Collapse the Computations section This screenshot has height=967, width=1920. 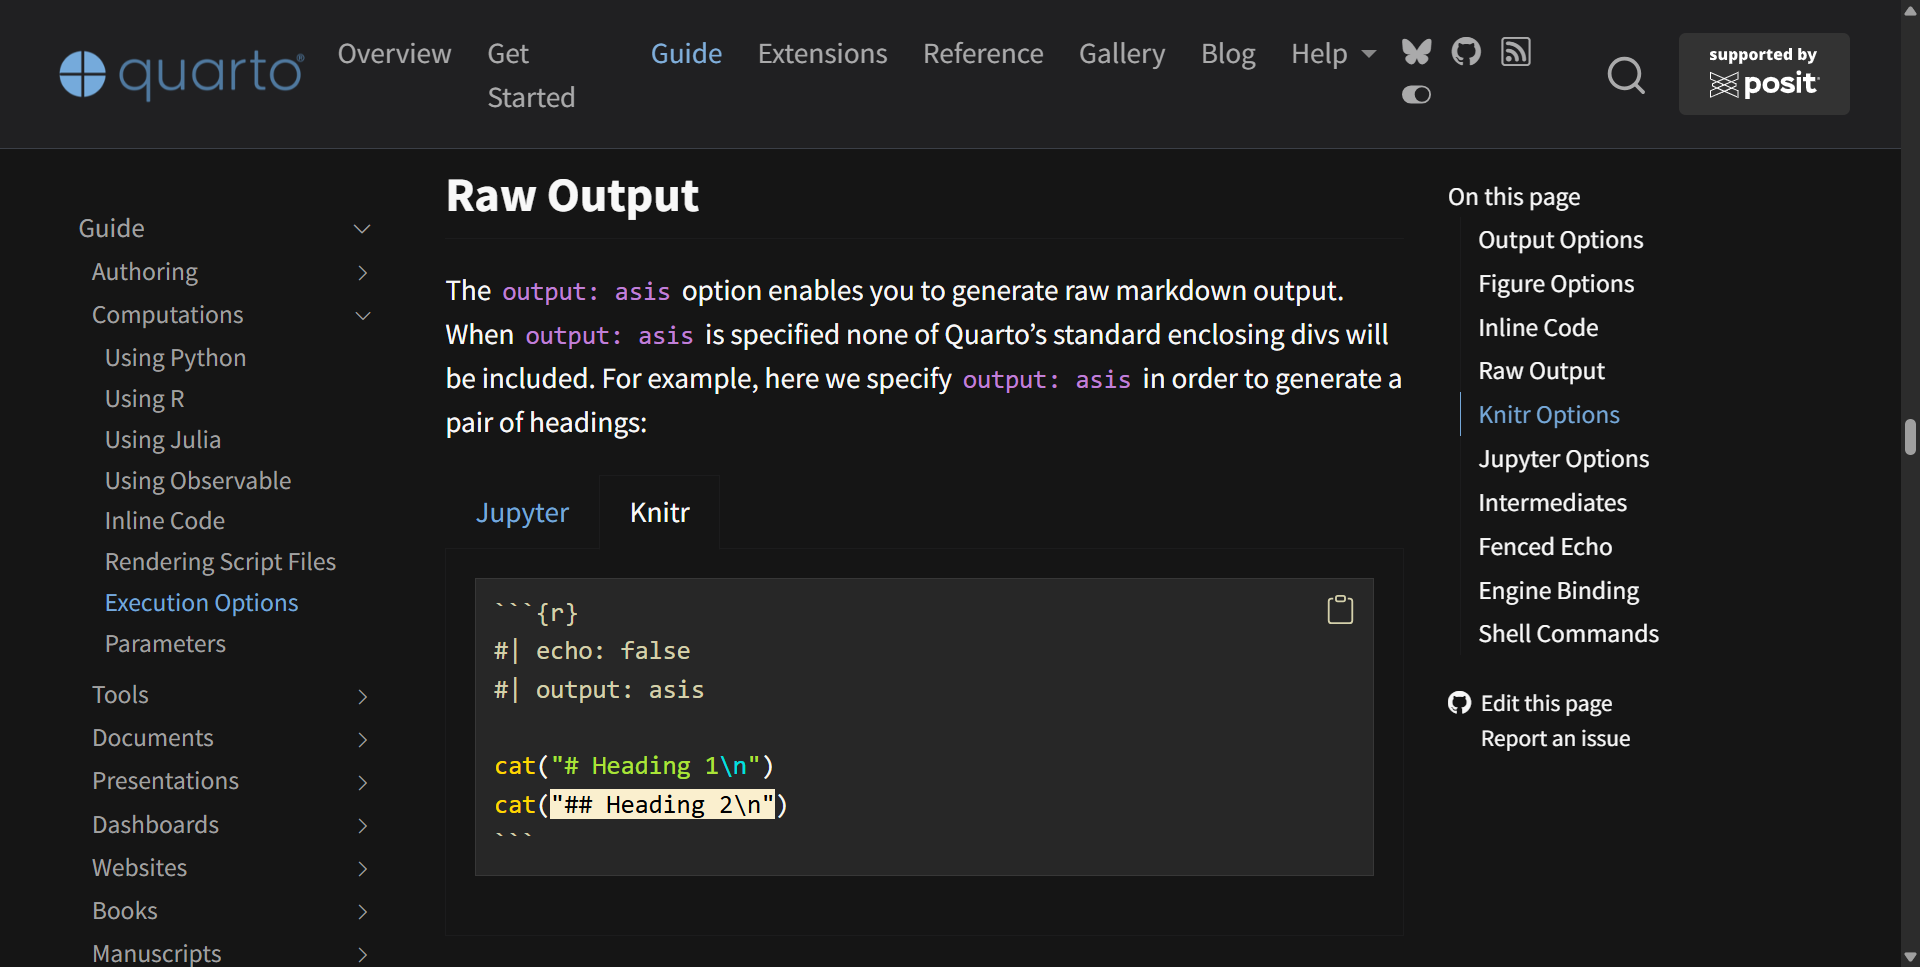tap(362, 315)
